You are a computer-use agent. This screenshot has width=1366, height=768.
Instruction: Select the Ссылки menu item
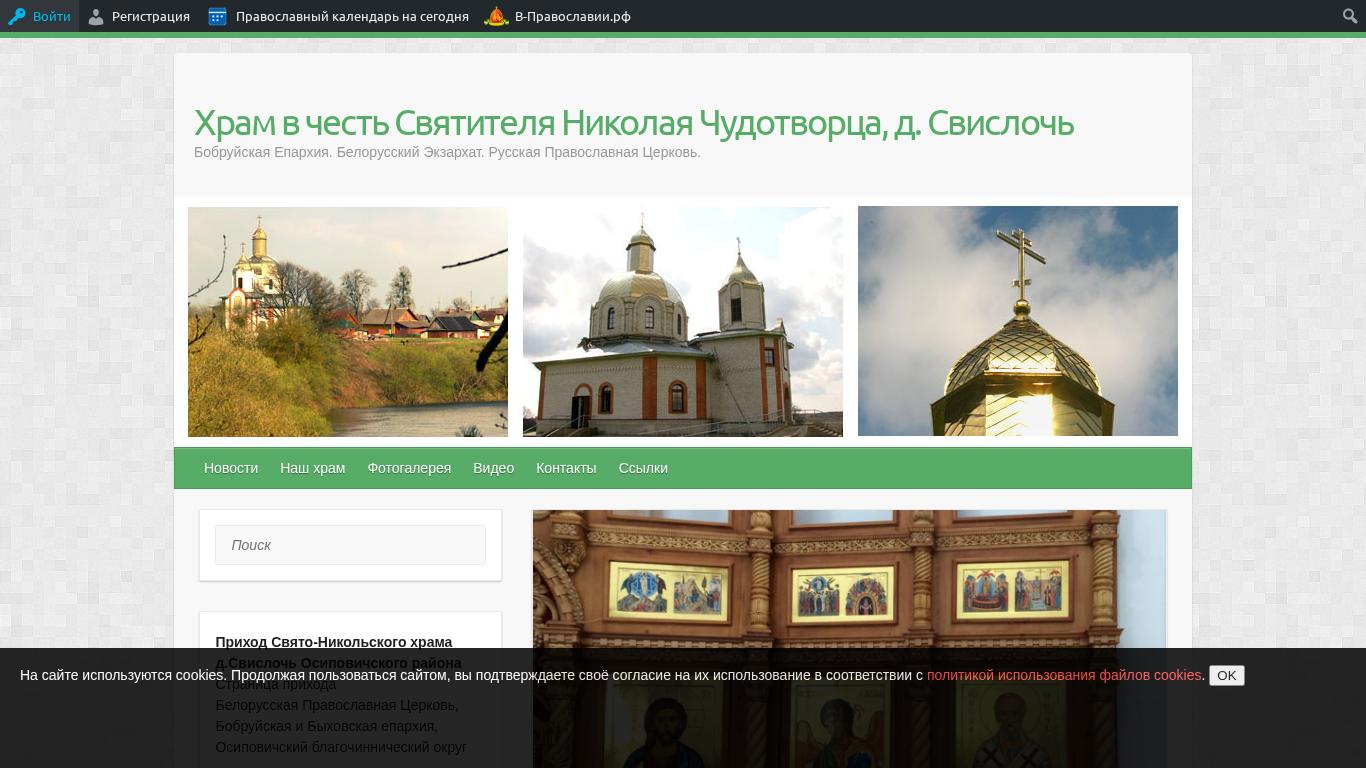643,468
